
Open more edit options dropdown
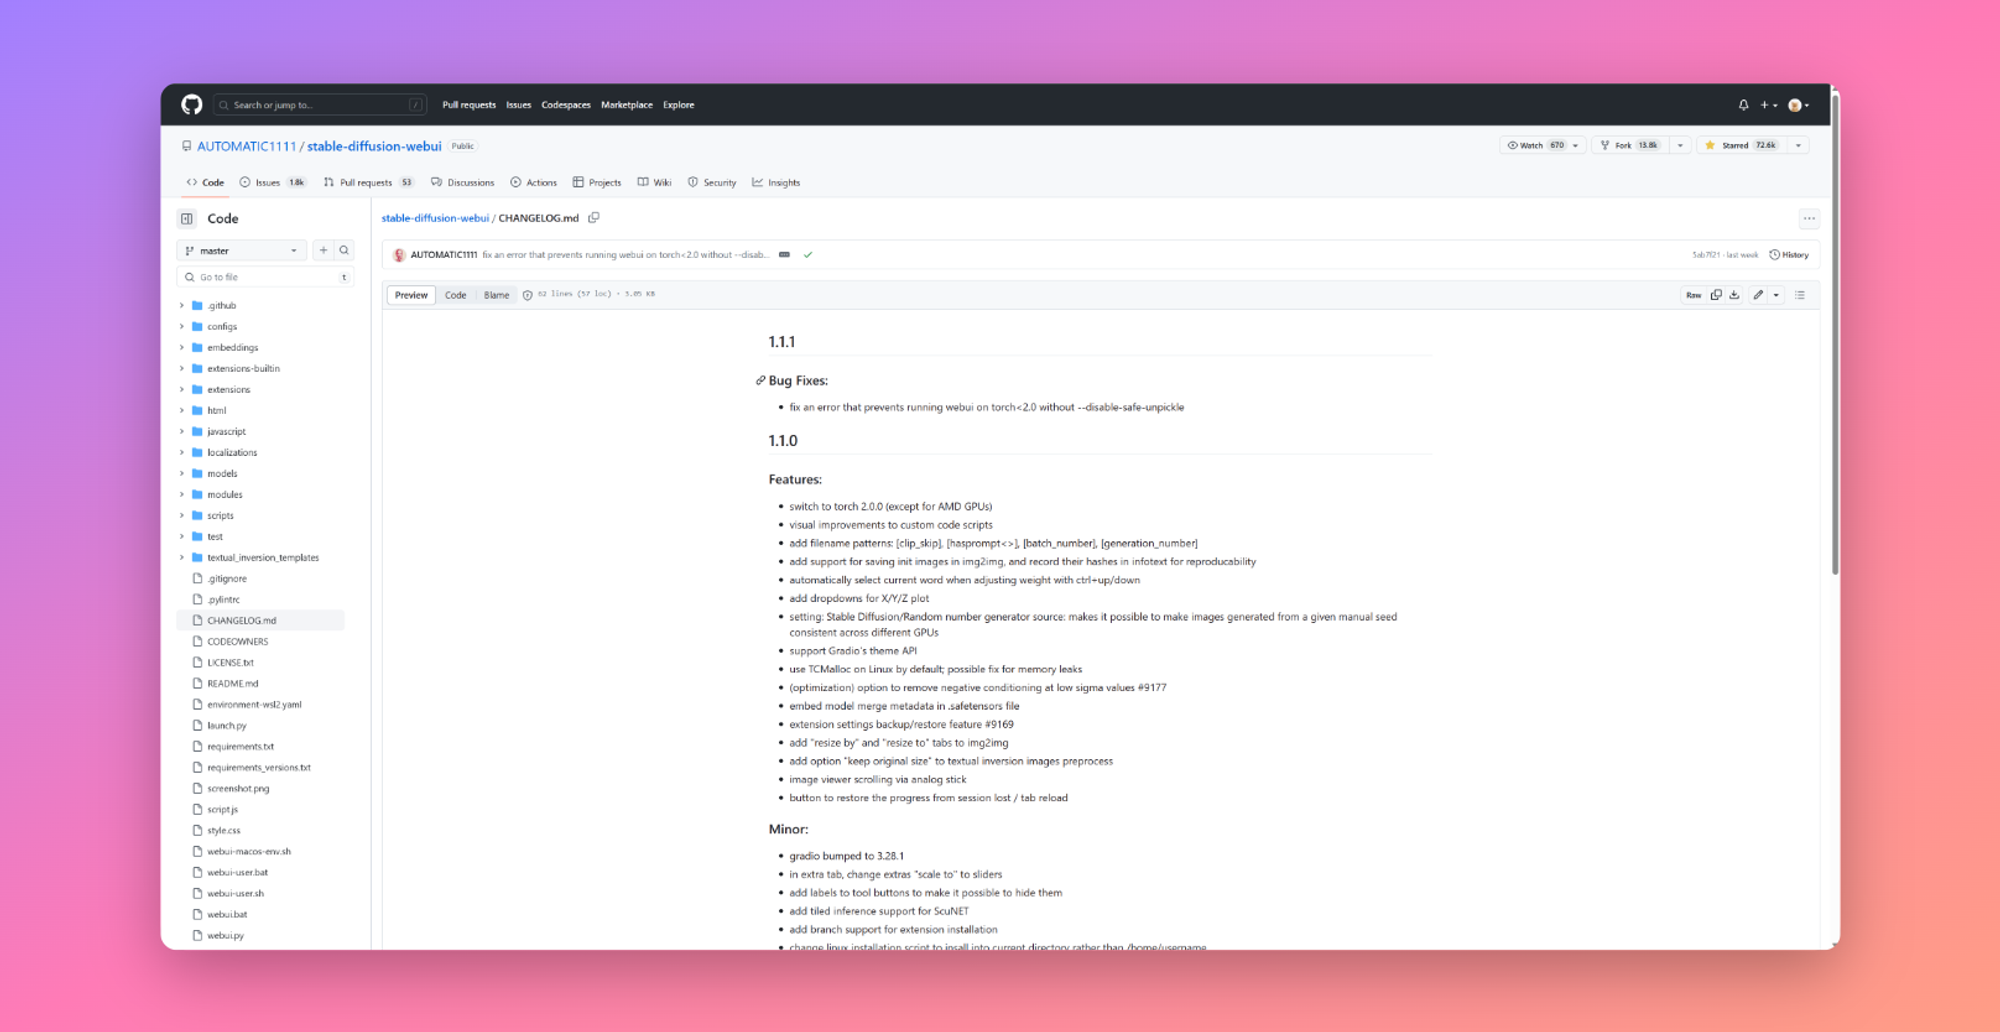(x=1776, y=295)
